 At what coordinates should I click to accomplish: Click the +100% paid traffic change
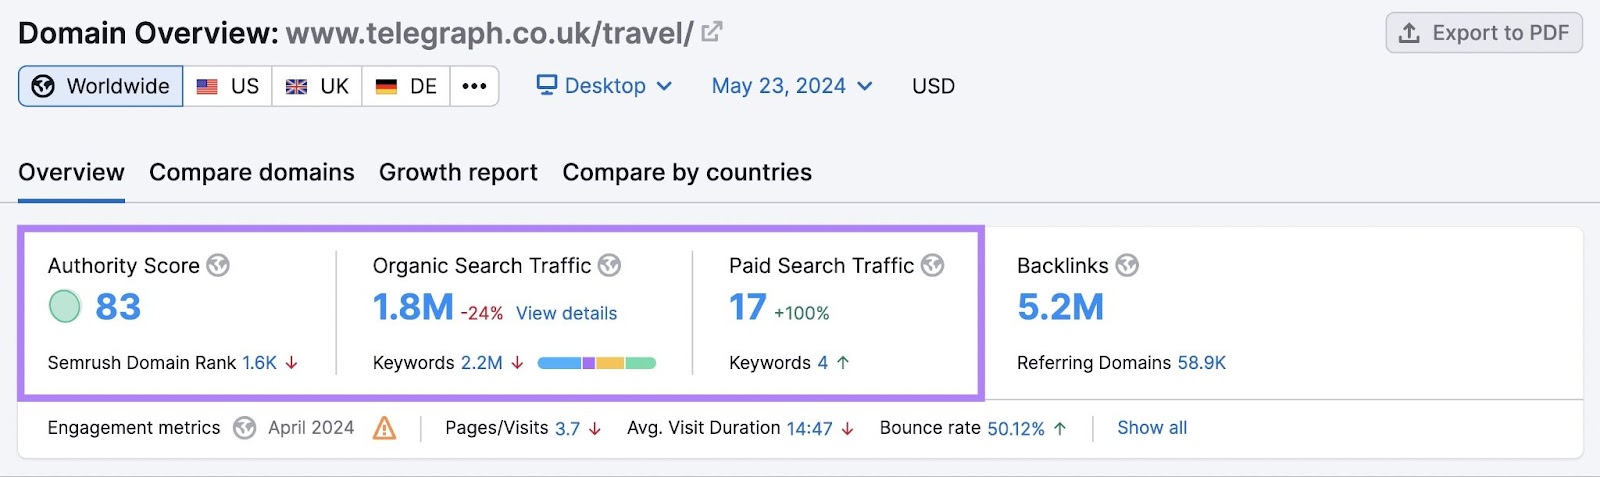click(x=802, y=313)
